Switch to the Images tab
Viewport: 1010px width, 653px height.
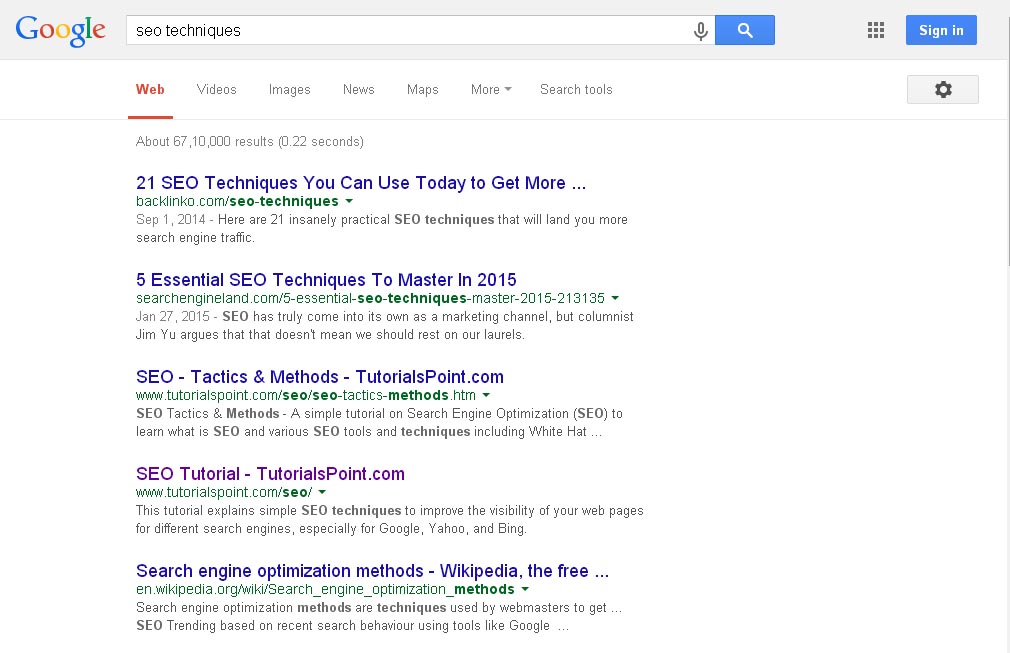pyautogui.click(x=289, y=90)
